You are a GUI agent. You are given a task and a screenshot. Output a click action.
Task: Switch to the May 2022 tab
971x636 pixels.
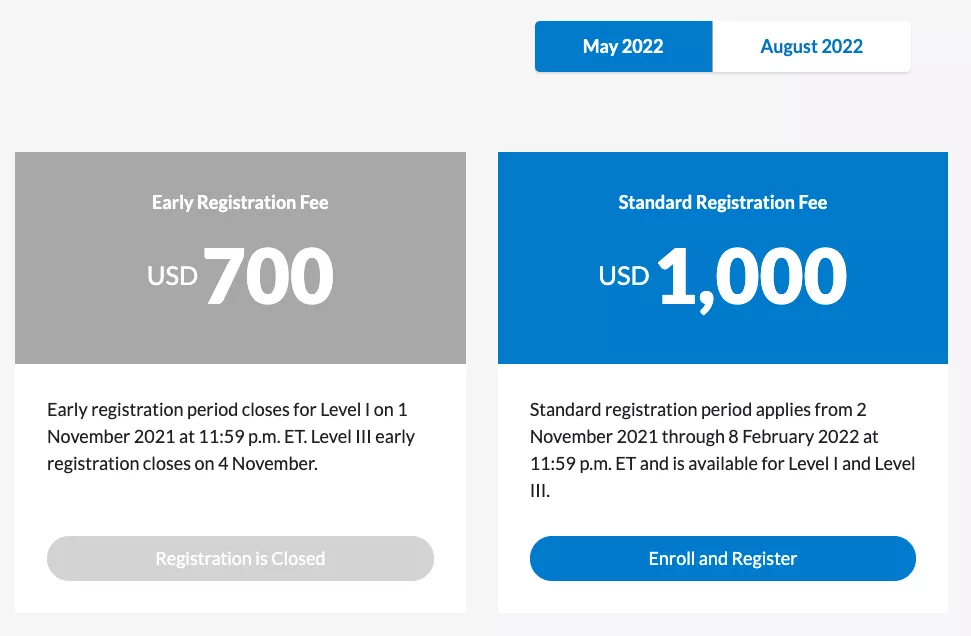(623, 47)
